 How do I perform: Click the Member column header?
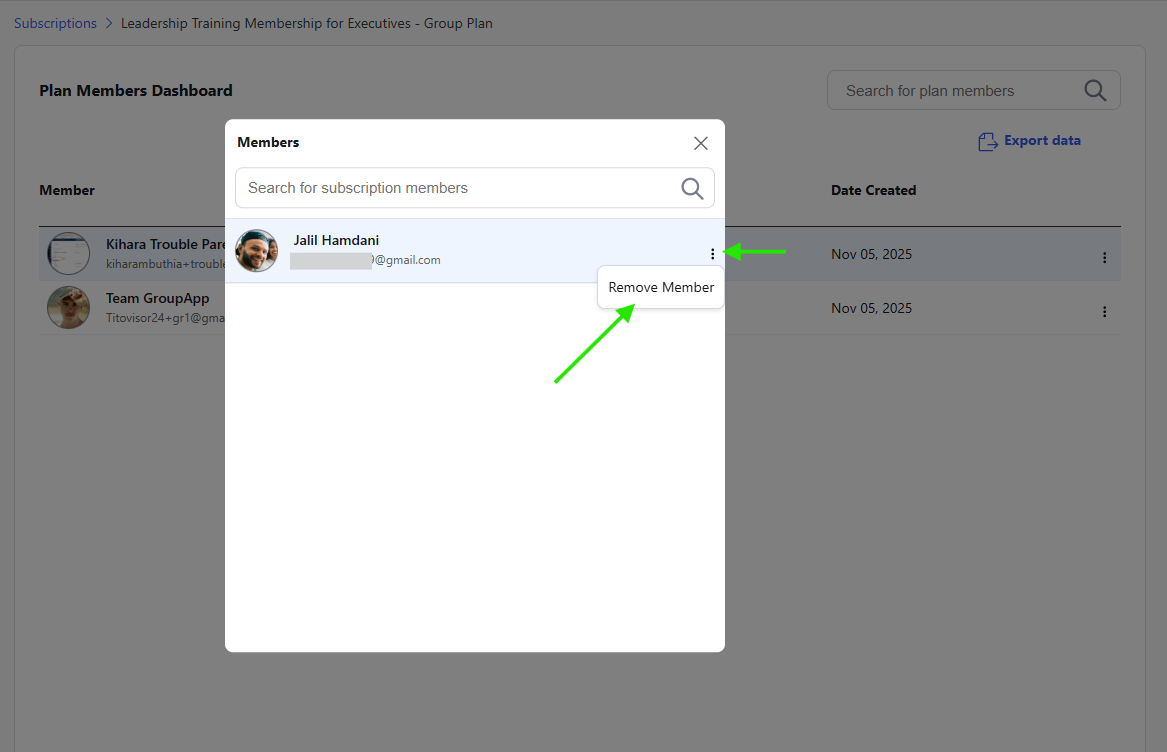[67, 190]
